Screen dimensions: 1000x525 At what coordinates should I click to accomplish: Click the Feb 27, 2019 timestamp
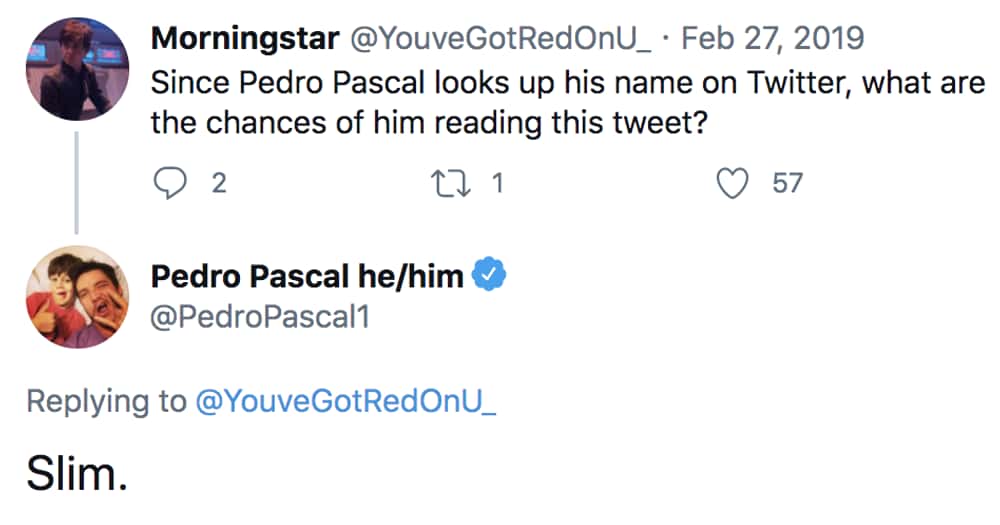[772, 38]
